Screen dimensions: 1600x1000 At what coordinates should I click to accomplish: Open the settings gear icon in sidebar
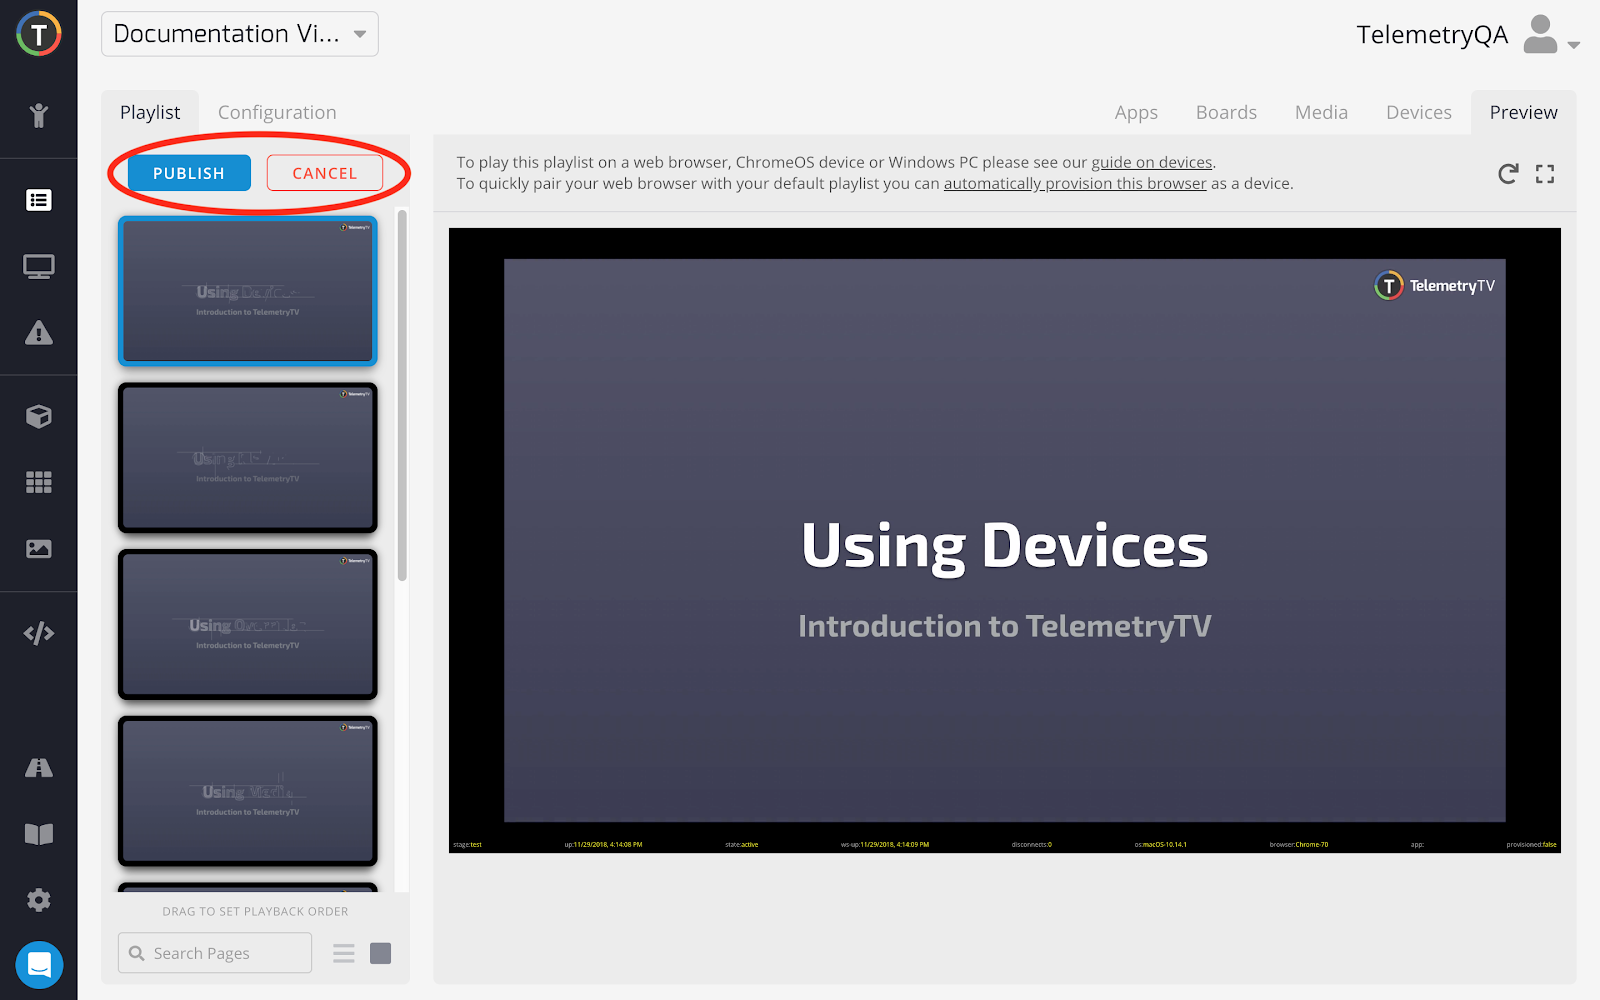(38, 900)
